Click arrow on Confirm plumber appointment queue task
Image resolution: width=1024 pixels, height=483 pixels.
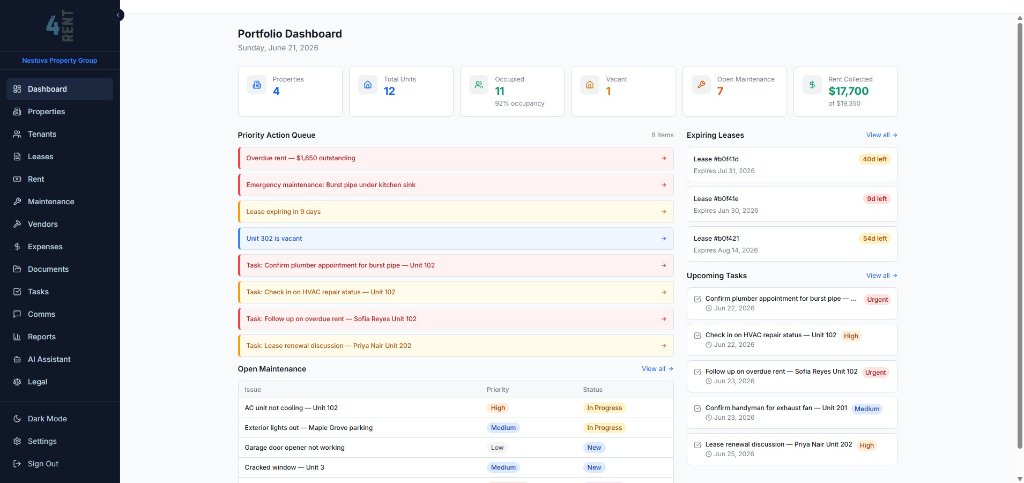664,266
